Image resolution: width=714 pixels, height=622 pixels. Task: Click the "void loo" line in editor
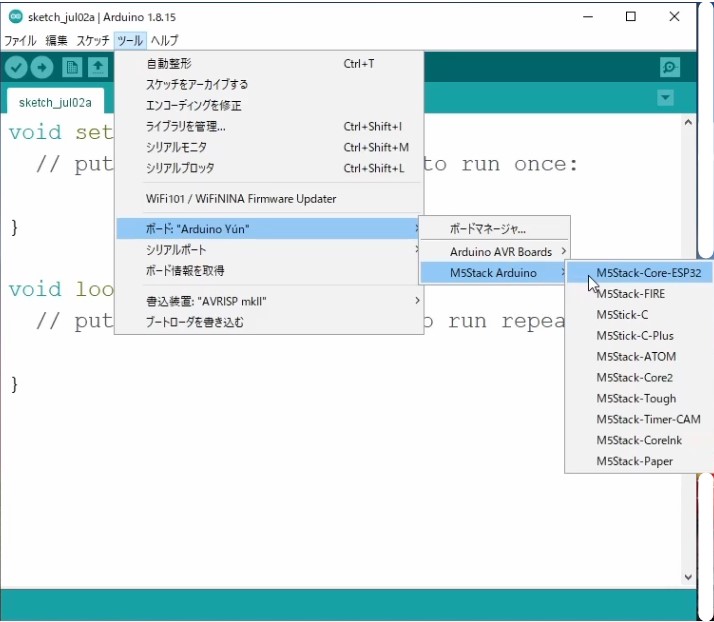61,289
